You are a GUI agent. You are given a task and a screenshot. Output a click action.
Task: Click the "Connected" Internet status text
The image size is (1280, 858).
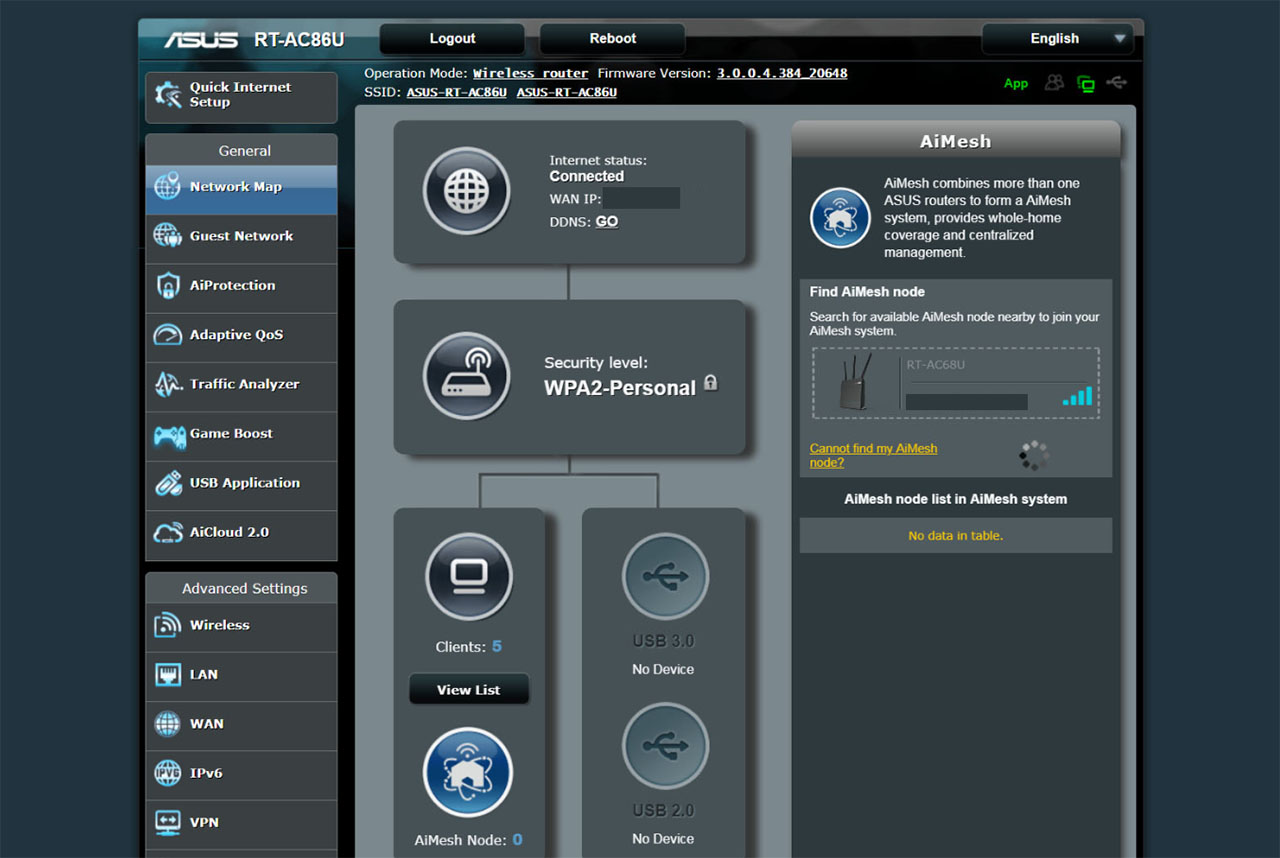pos(587,176)
